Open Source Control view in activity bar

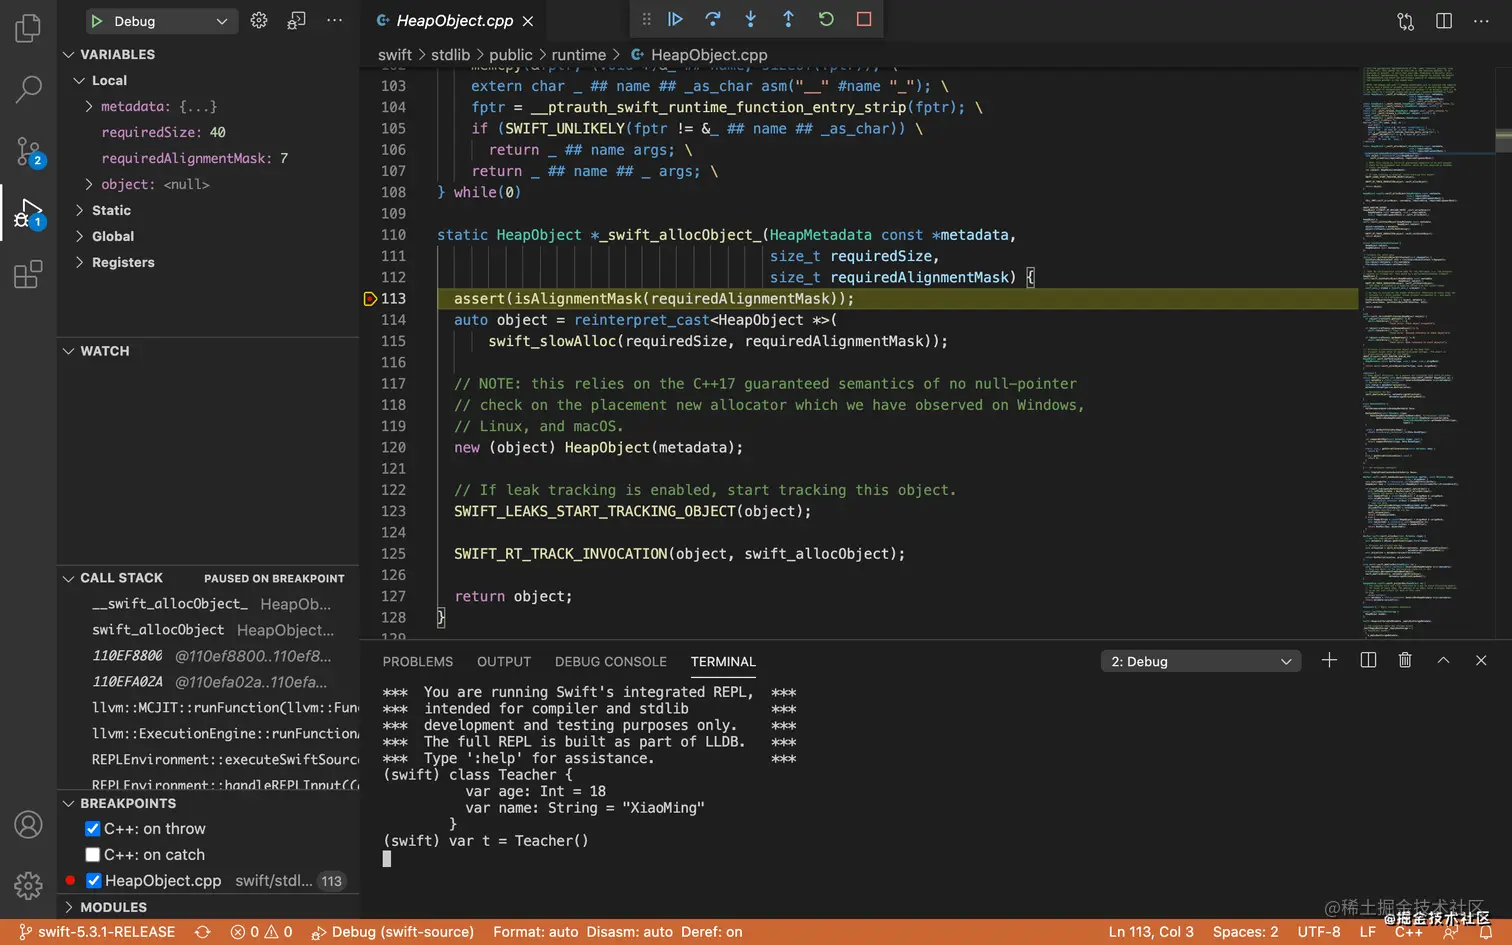(28, 151)
